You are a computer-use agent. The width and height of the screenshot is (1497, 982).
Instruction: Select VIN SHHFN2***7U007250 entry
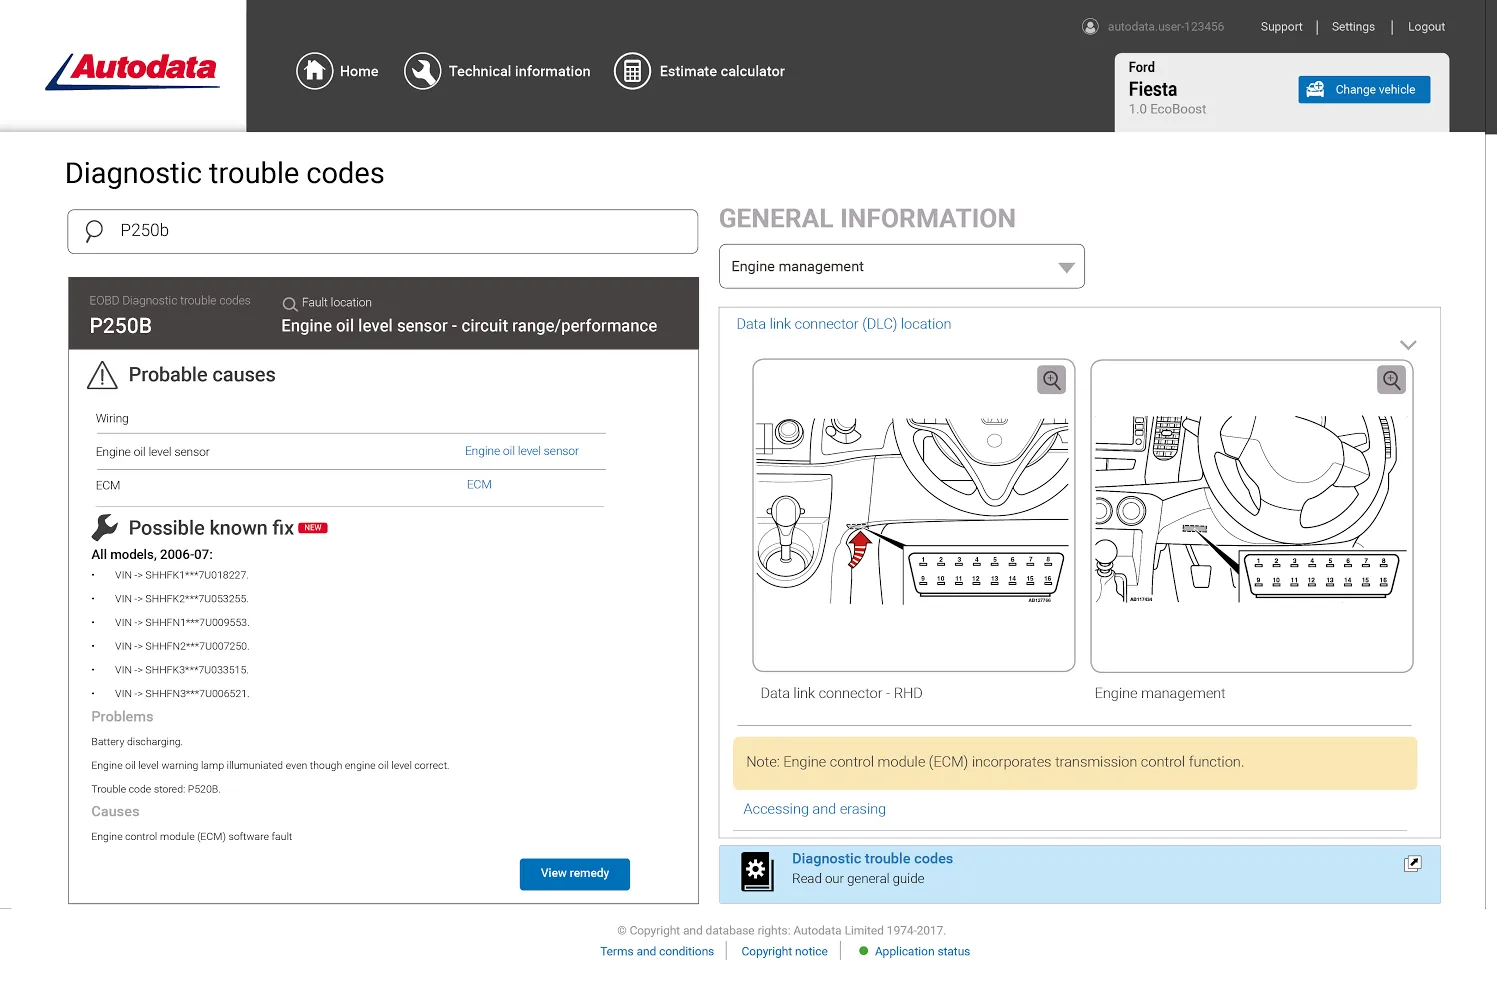[181, 646]
